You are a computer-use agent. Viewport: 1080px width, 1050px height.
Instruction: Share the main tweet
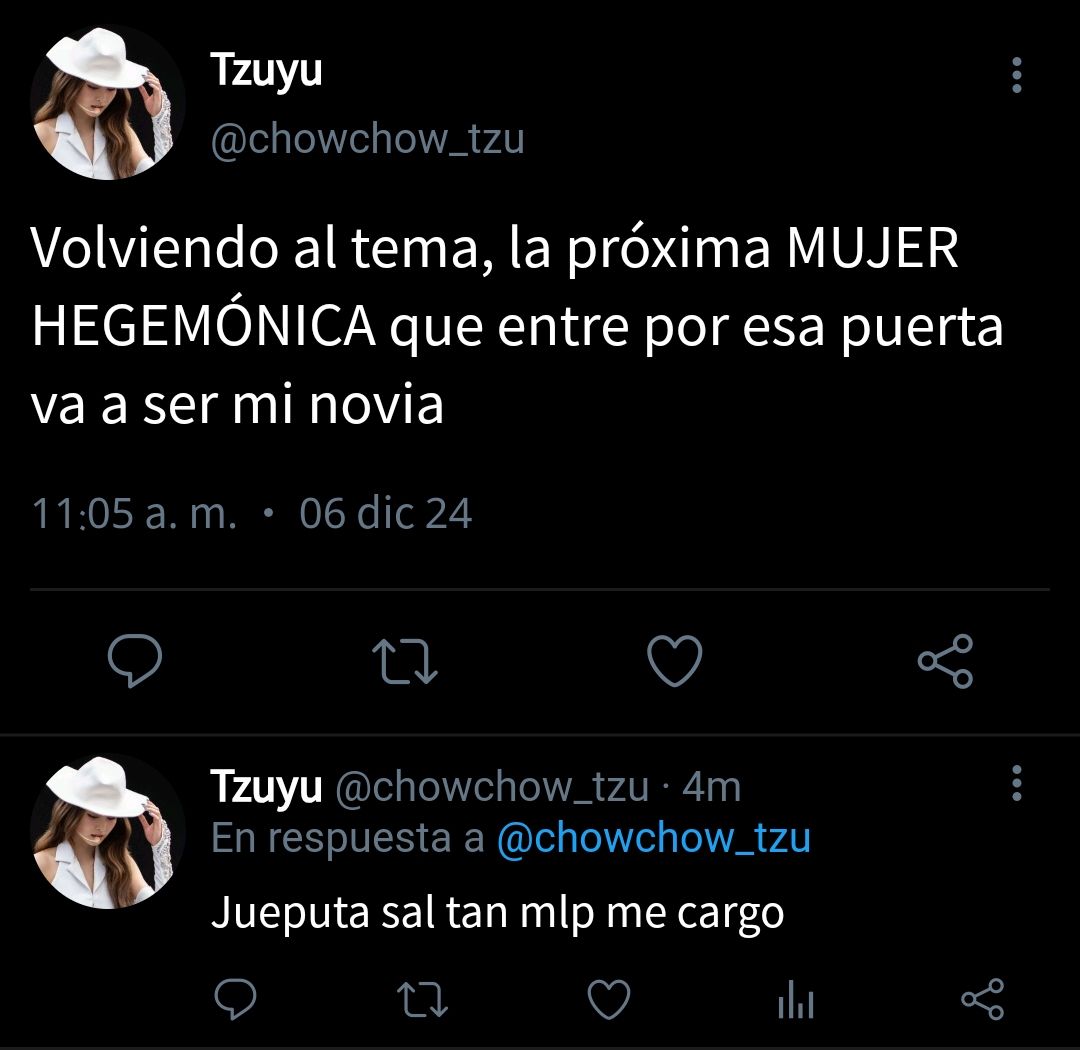945,661
